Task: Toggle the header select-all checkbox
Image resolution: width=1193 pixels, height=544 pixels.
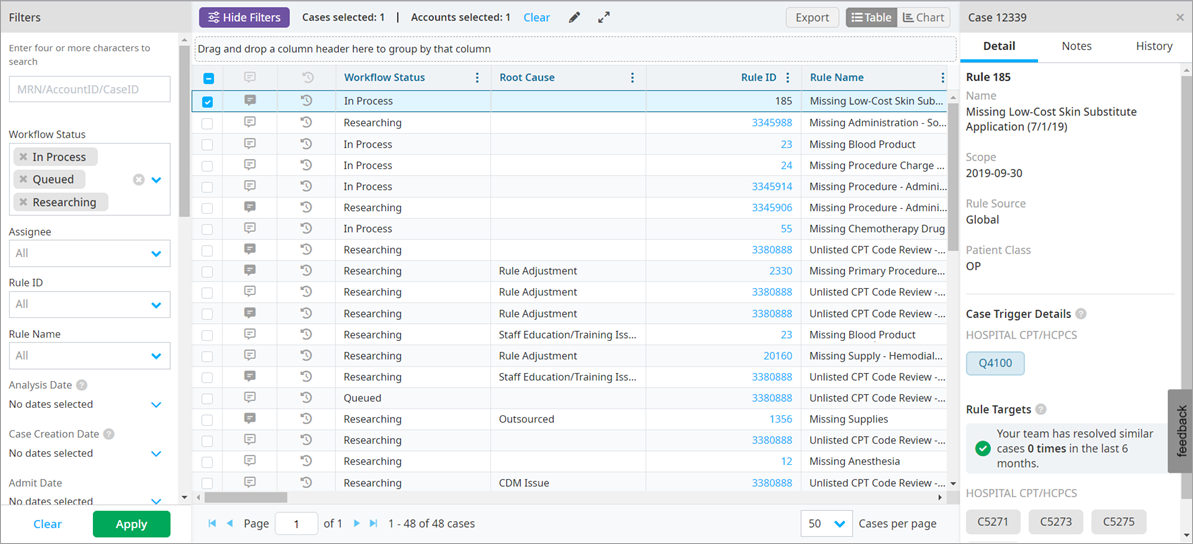Action: click(208, 78)
